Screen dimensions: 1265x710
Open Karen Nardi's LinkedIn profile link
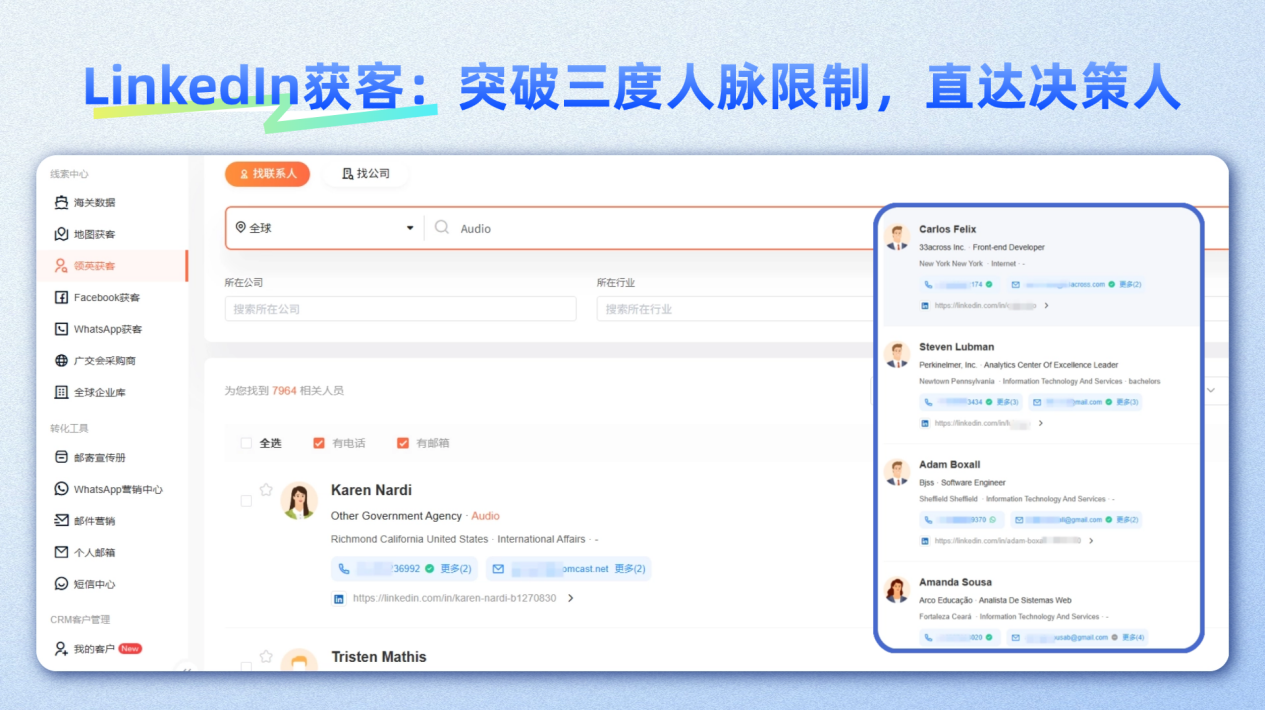(x=455, y=599)
